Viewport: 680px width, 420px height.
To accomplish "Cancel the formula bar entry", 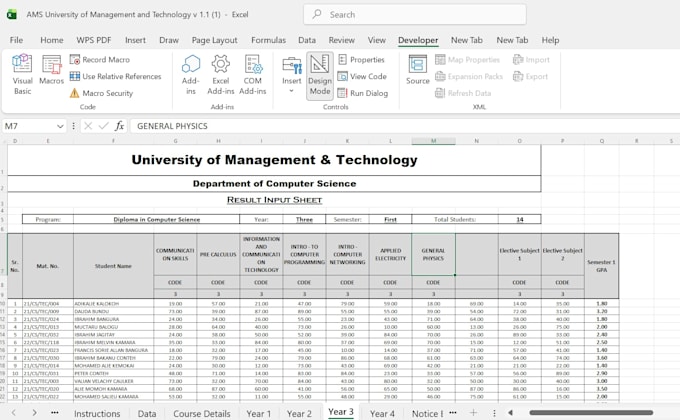I will pos(88,126).
